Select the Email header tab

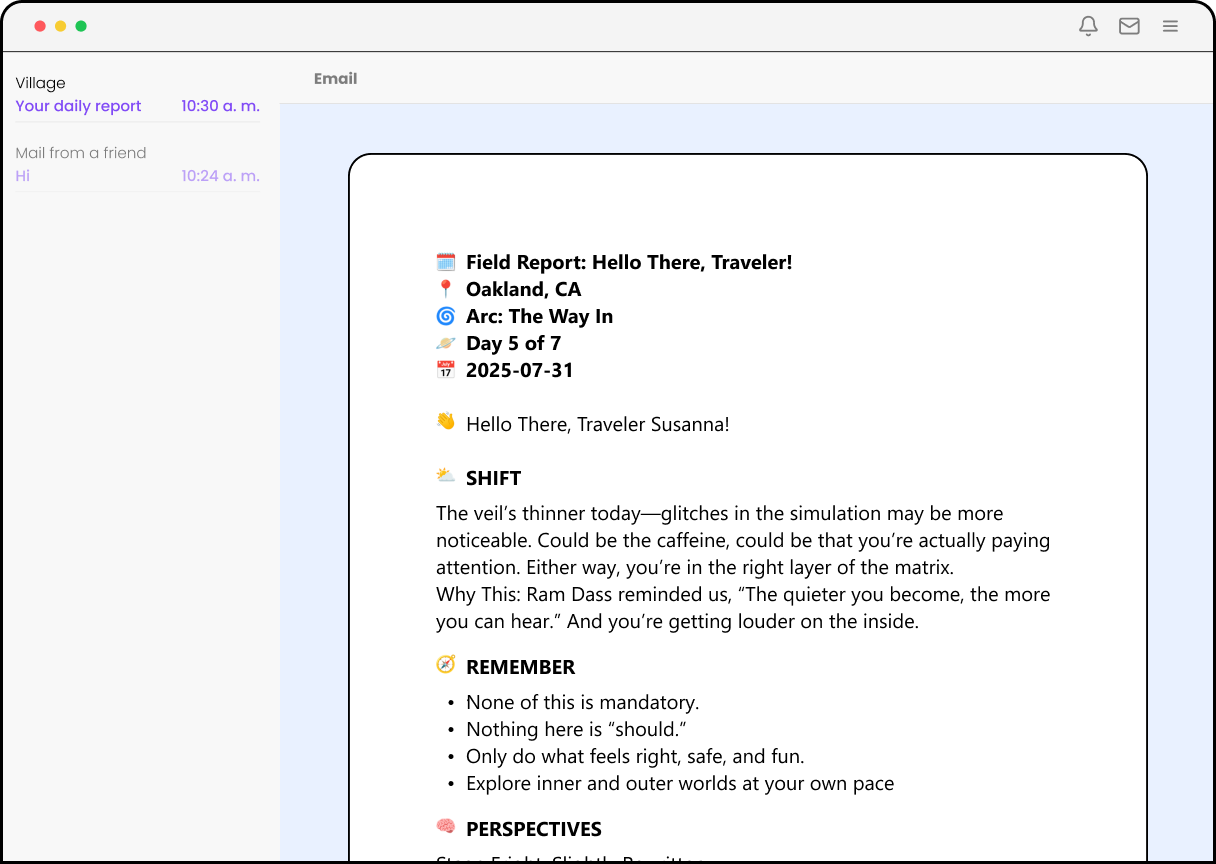[x=335, y=79]
